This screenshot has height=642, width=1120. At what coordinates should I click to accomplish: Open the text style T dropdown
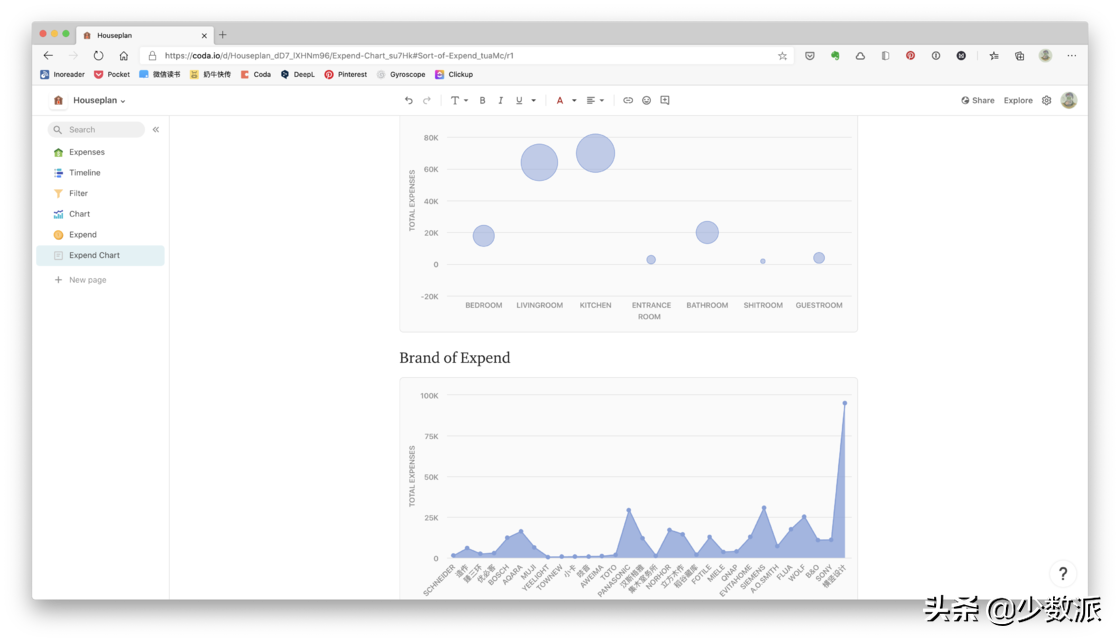[459, 101]
